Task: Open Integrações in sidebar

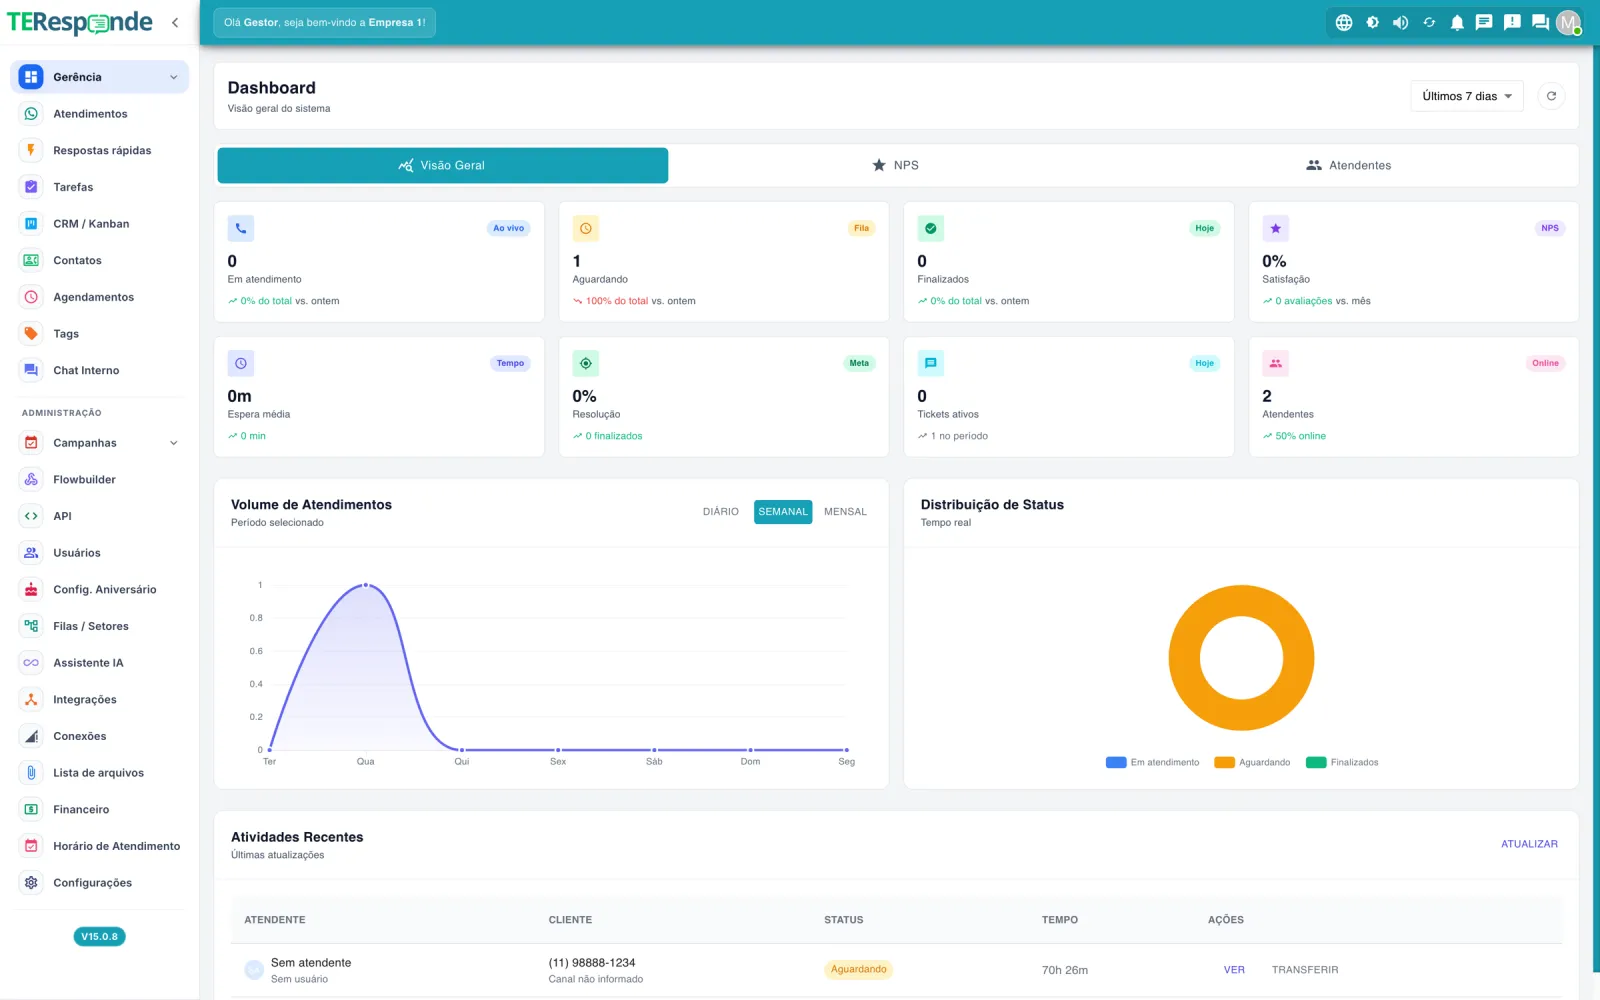Action: (99, 700)
